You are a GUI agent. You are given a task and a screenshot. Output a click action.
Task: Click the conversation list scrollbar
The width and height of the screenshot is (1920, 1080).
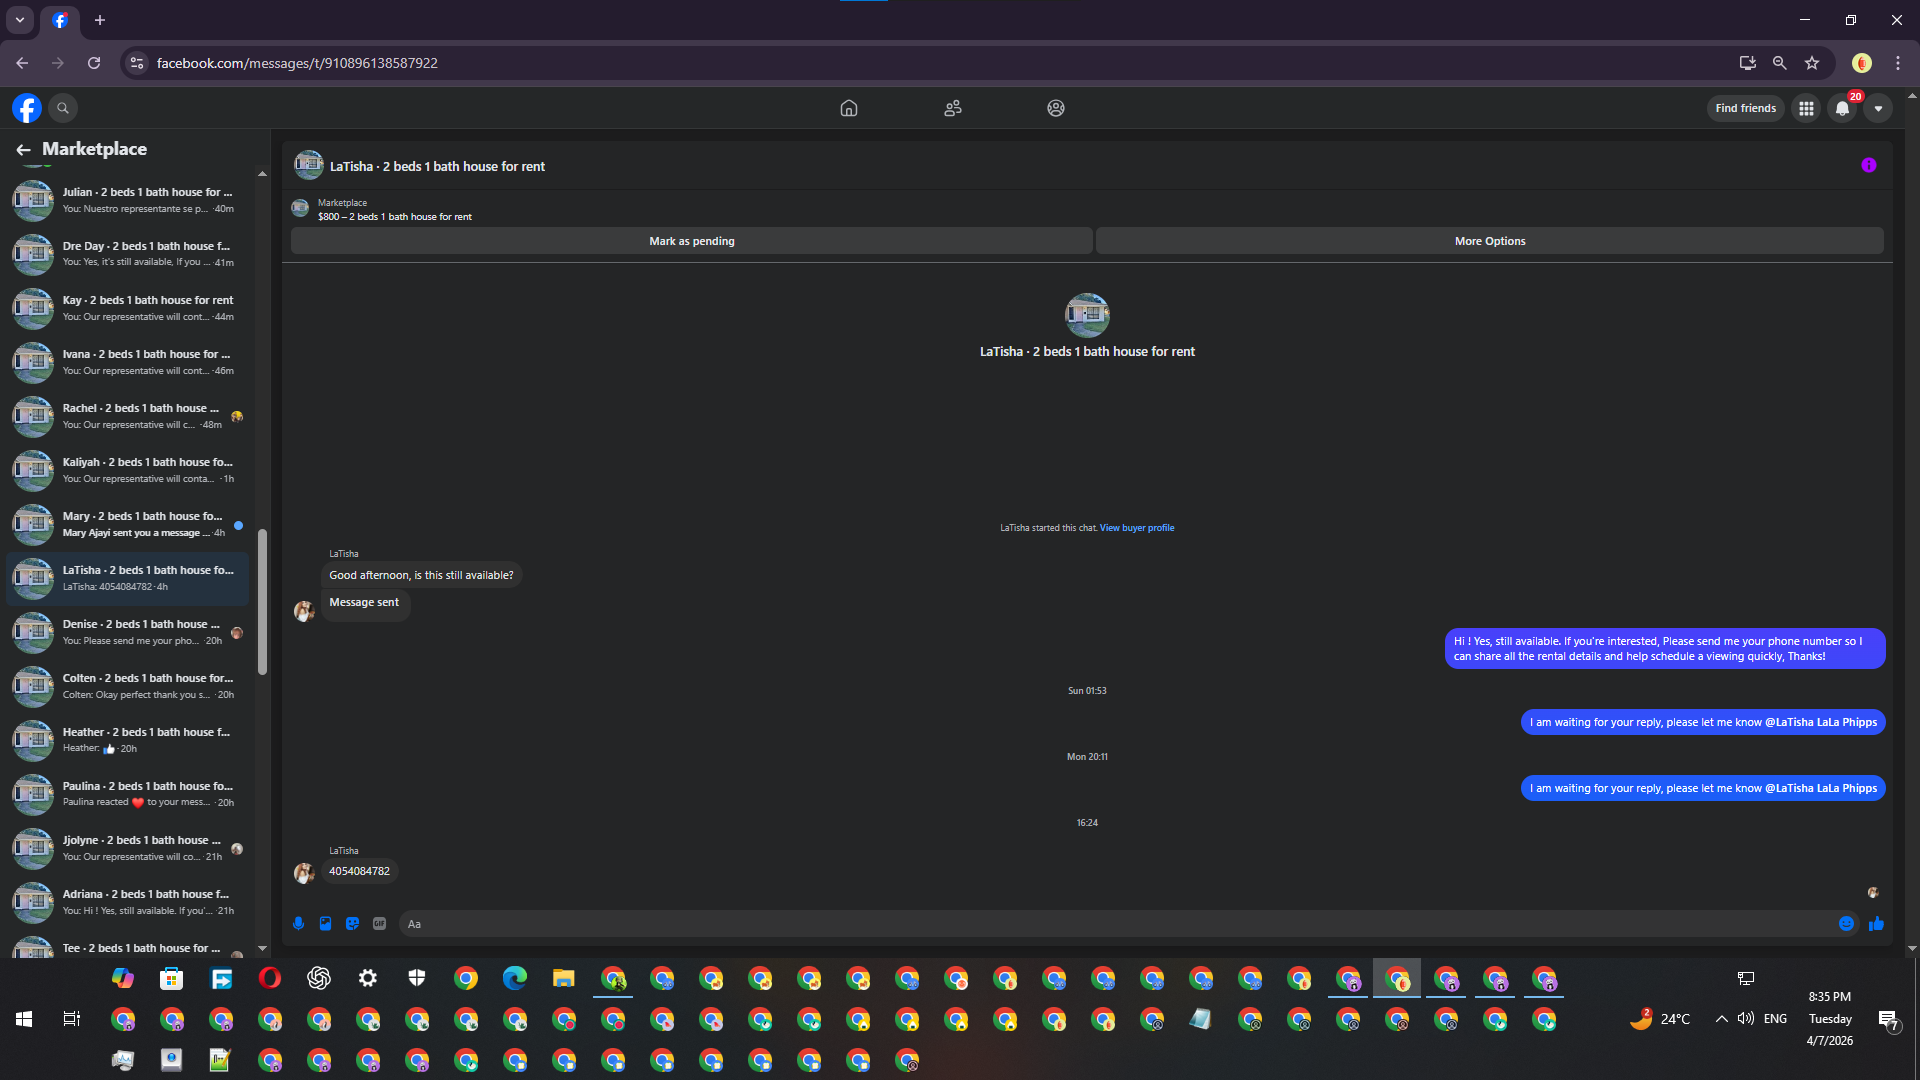click(262, 602)
